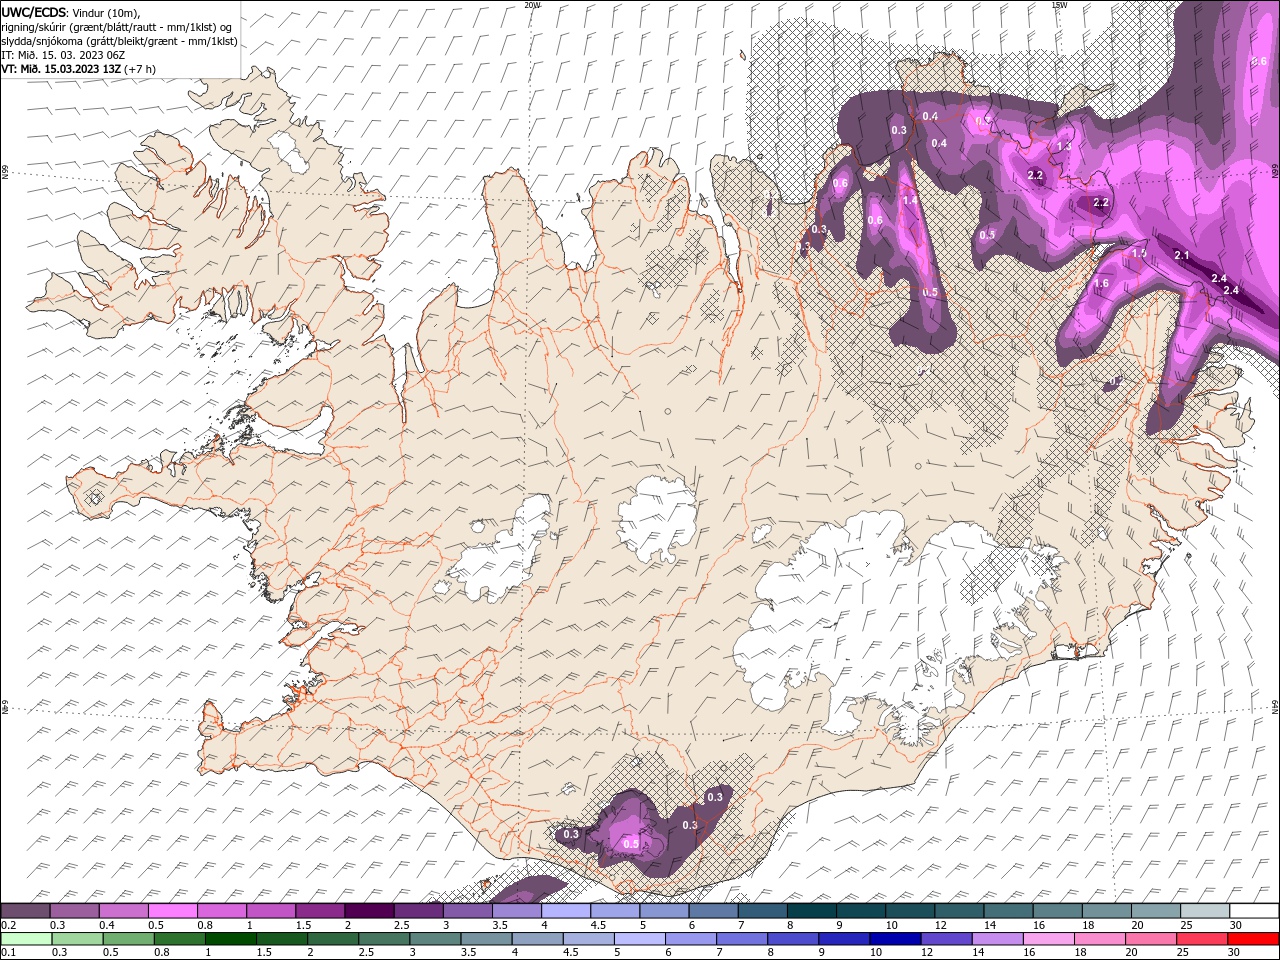Select bottom legend red swatch above 30
Image resolution: width=1280 pixels, height=960 pixels.
(x=1252, y=939)
